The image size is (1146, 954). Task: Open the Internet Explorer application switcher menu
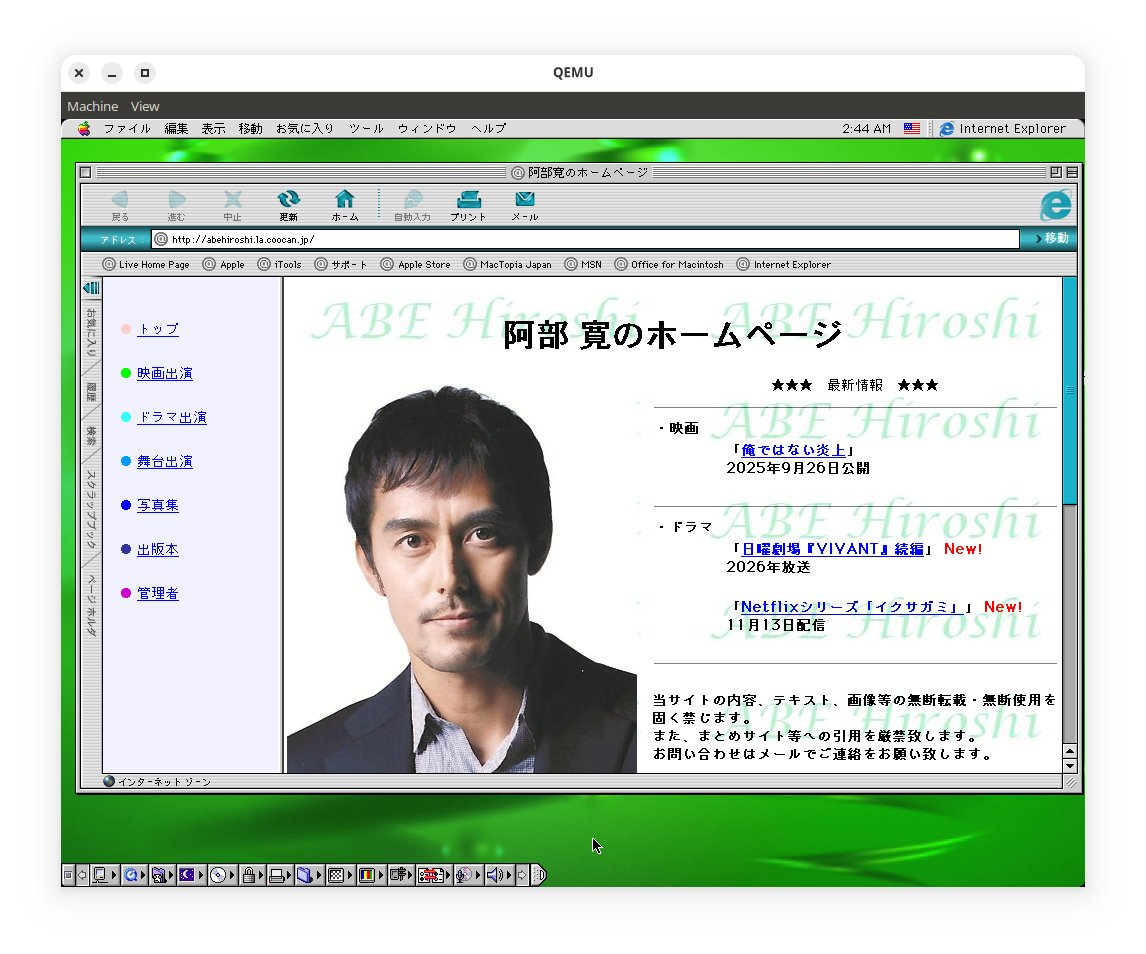click(x=1003, y=129)
